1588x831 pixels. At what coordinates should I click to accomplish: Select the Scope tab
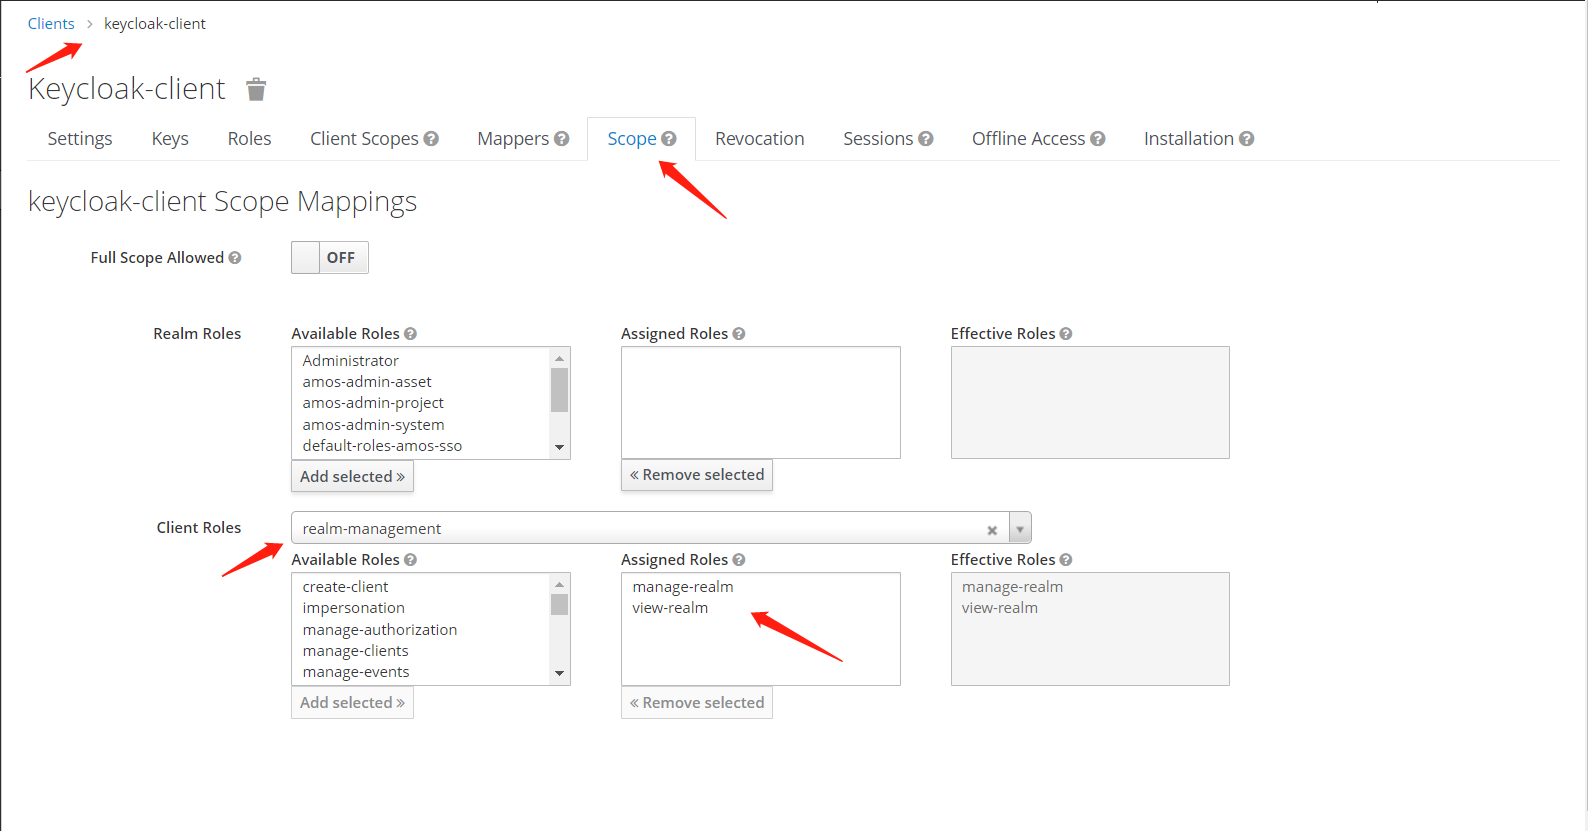tap(632, 139)
